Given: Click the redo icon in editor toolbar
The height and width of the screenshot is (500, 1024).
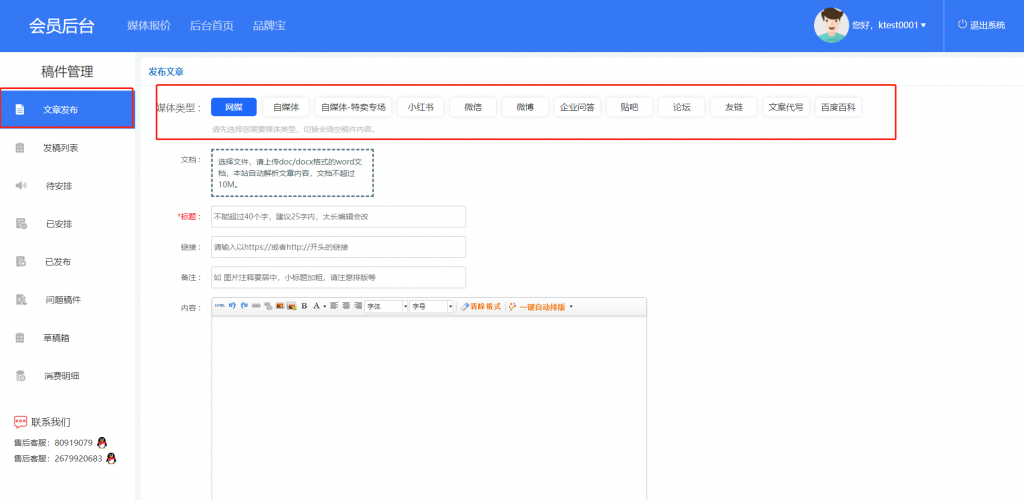Looking at the screenshot, I should 244,305.
